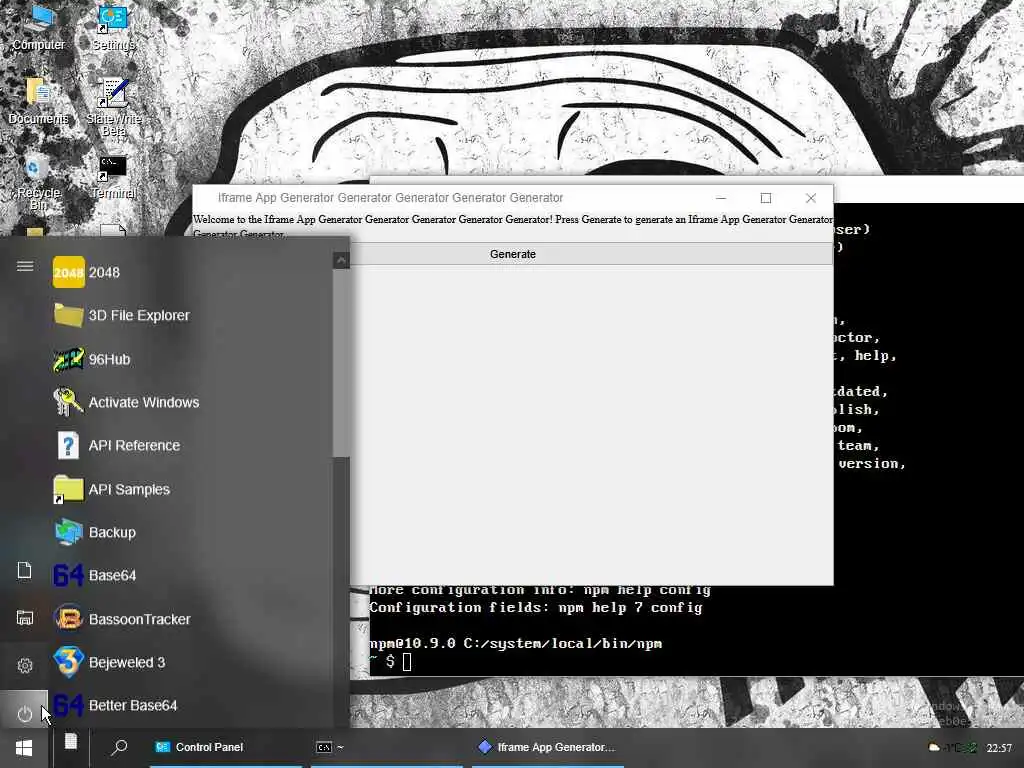Close the Iframe App Generator window

click(810, 198)
